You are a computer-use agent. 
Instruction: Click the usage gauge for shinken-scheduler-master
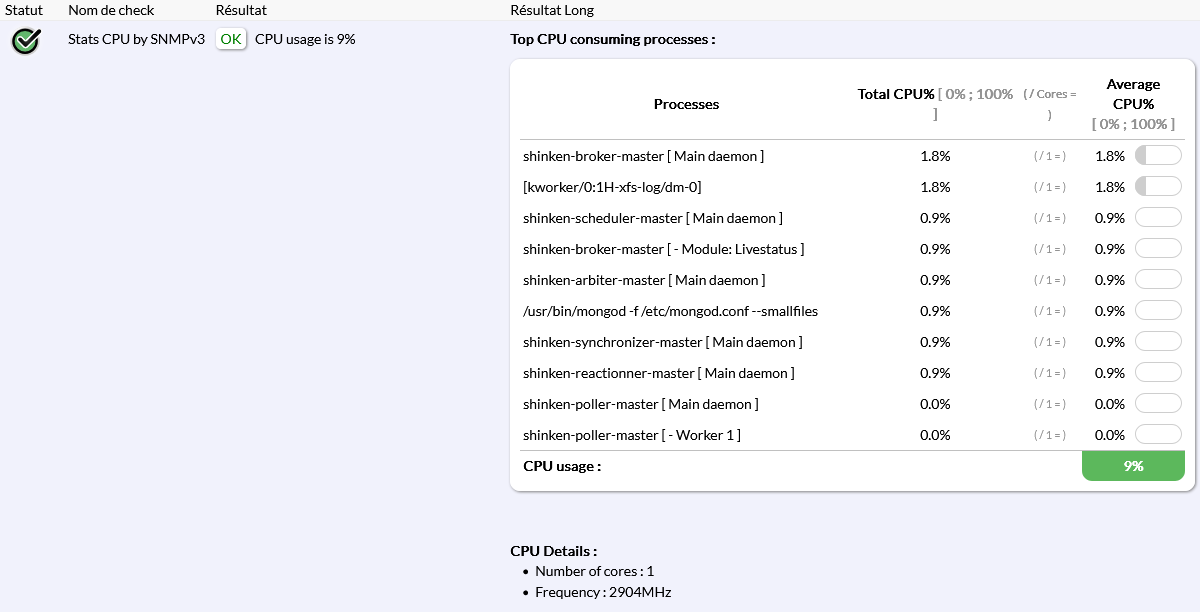(1158, 218)
